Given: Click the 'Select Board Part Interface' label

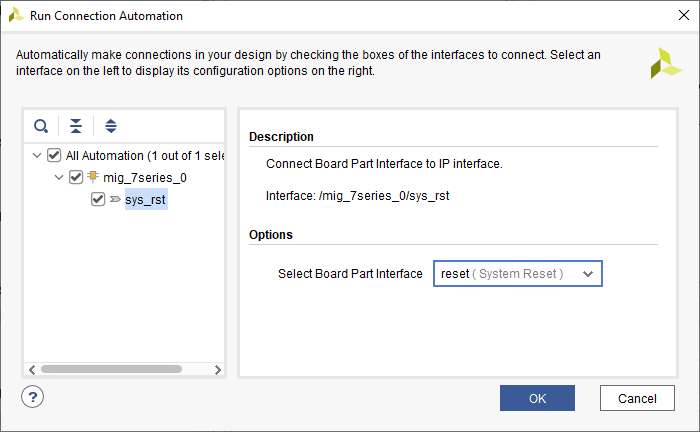Looking at the screenshot, I should point(350,274).
